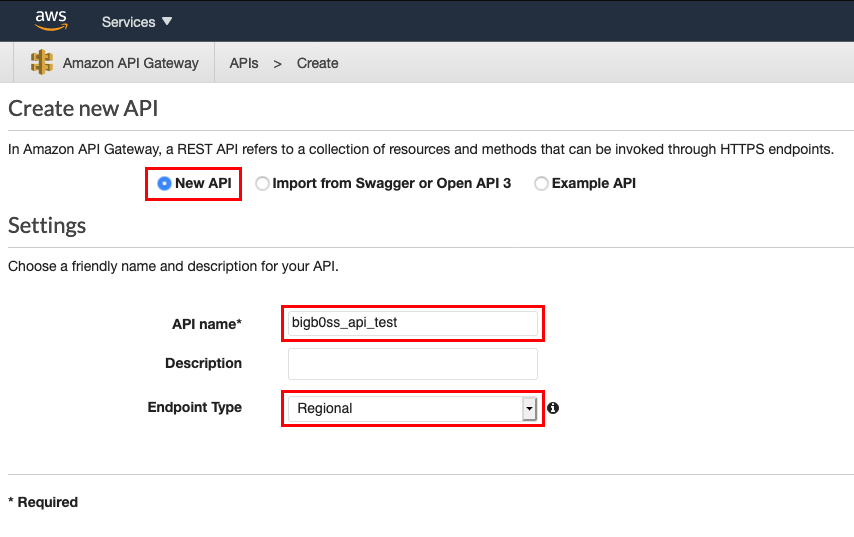Click the Create new API heading
This screenshot has width=854, height=537.
pos(83,108)
